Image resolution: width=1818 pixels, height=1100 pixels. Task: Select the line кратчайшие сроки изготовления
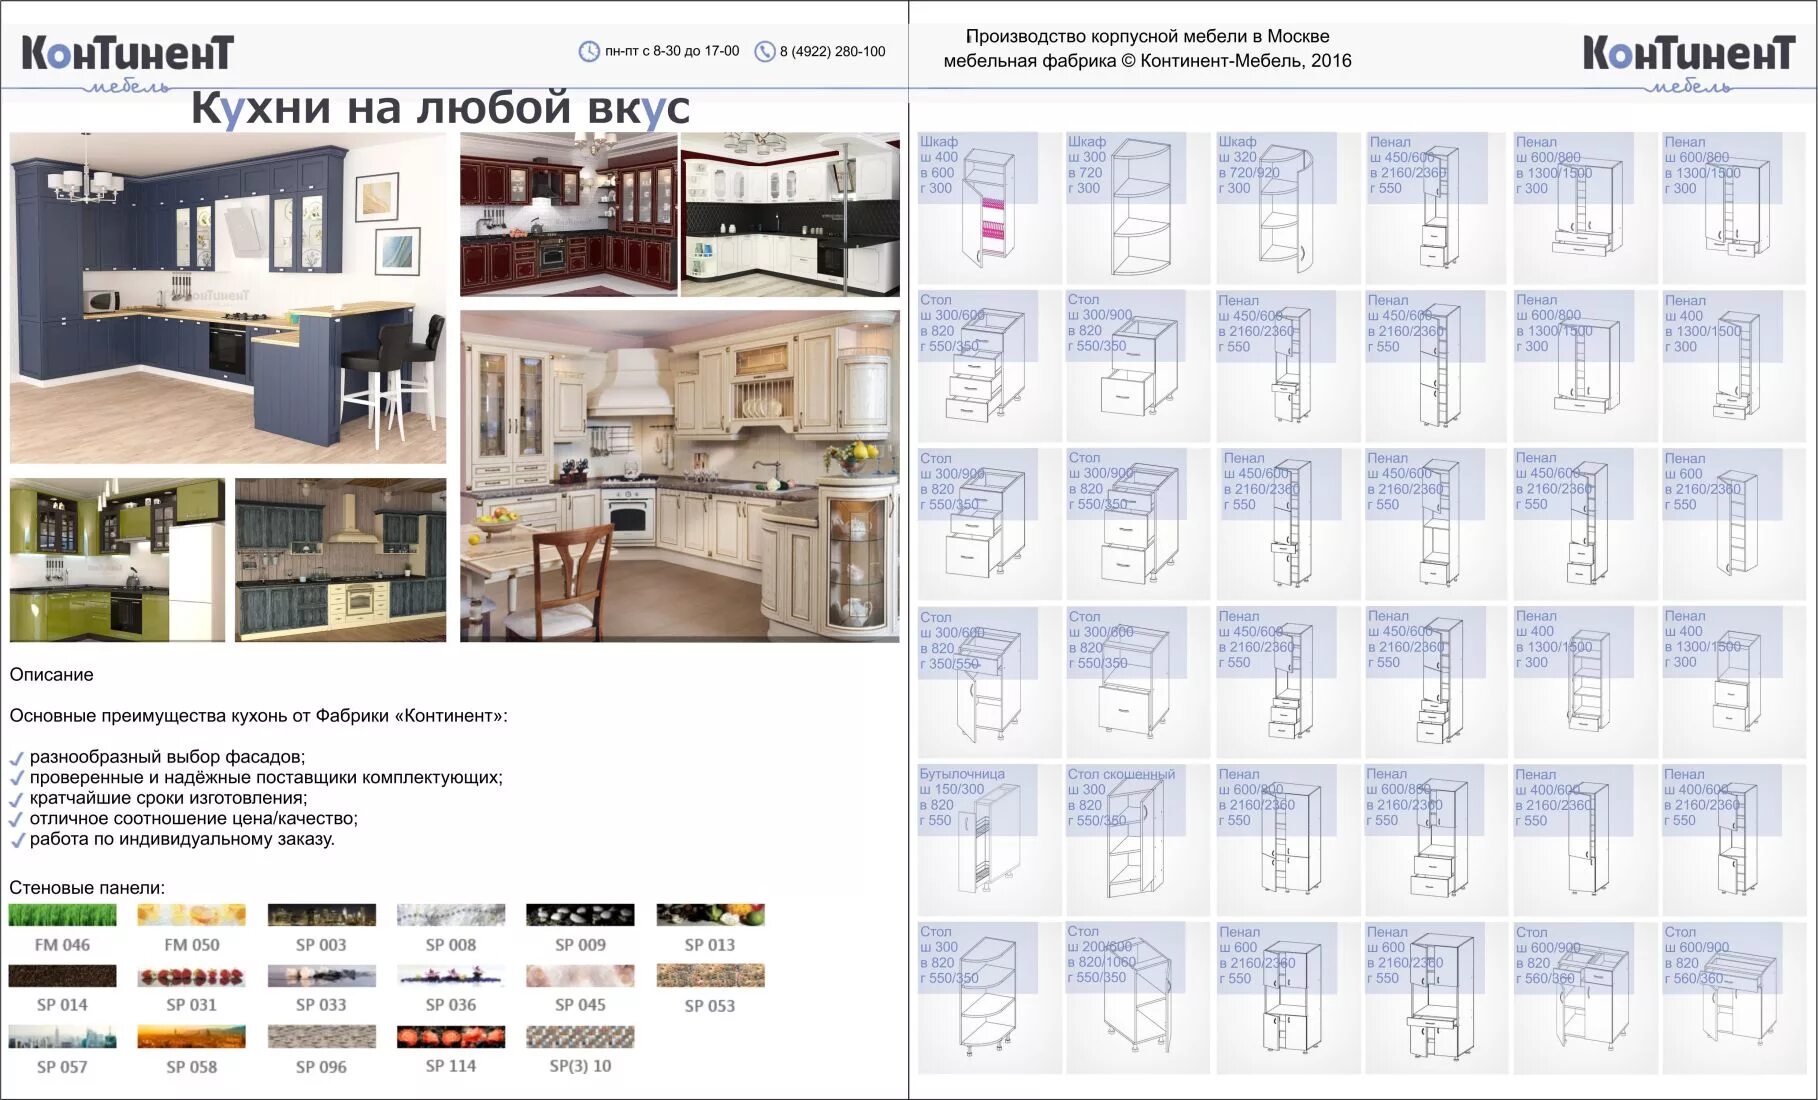pos(168,798)
